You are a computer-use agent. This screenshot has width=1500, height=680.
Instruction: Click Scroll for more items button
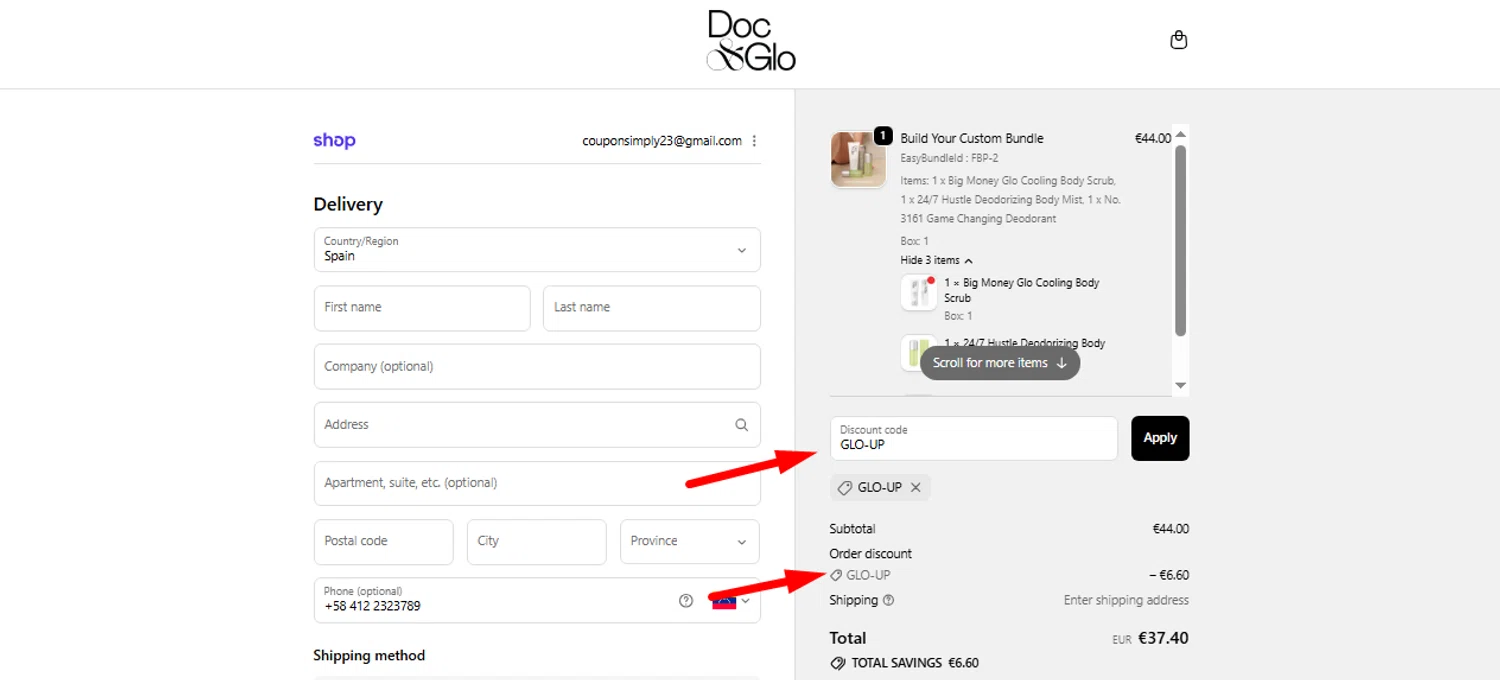[1000, 363]
